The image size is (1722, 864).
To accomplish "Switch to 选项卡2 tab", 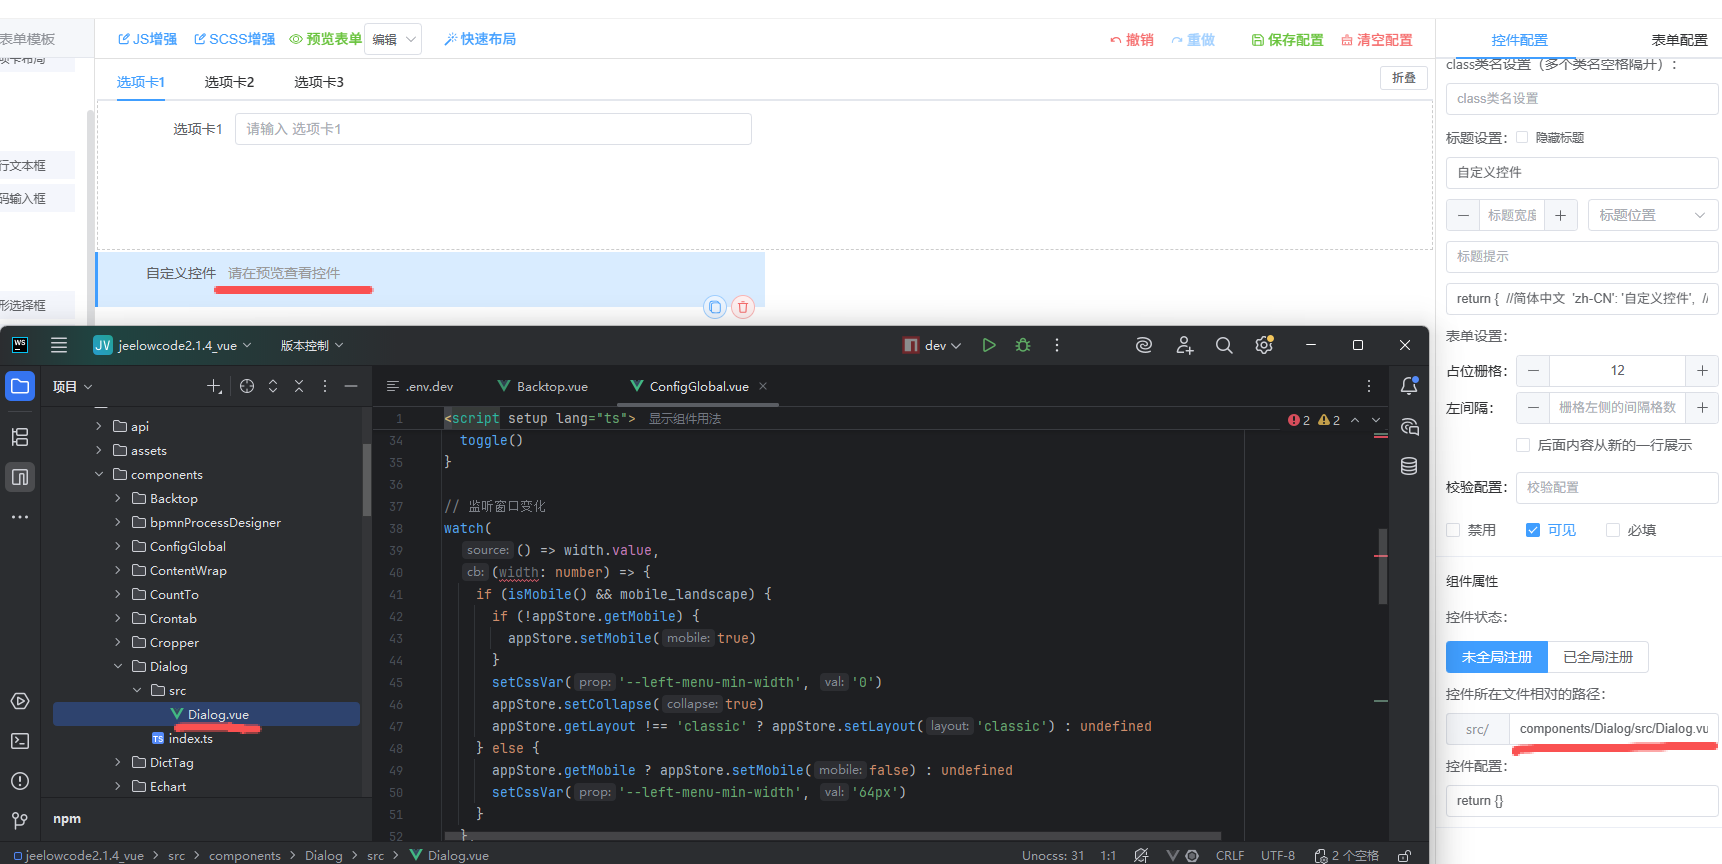I will [229, 82].
